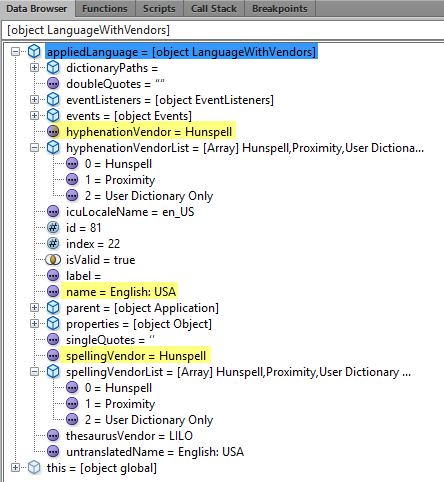This screenshot has height=482, width=444.
Task: Click the cube icon next to eventListeners
Action: point(53,100)
